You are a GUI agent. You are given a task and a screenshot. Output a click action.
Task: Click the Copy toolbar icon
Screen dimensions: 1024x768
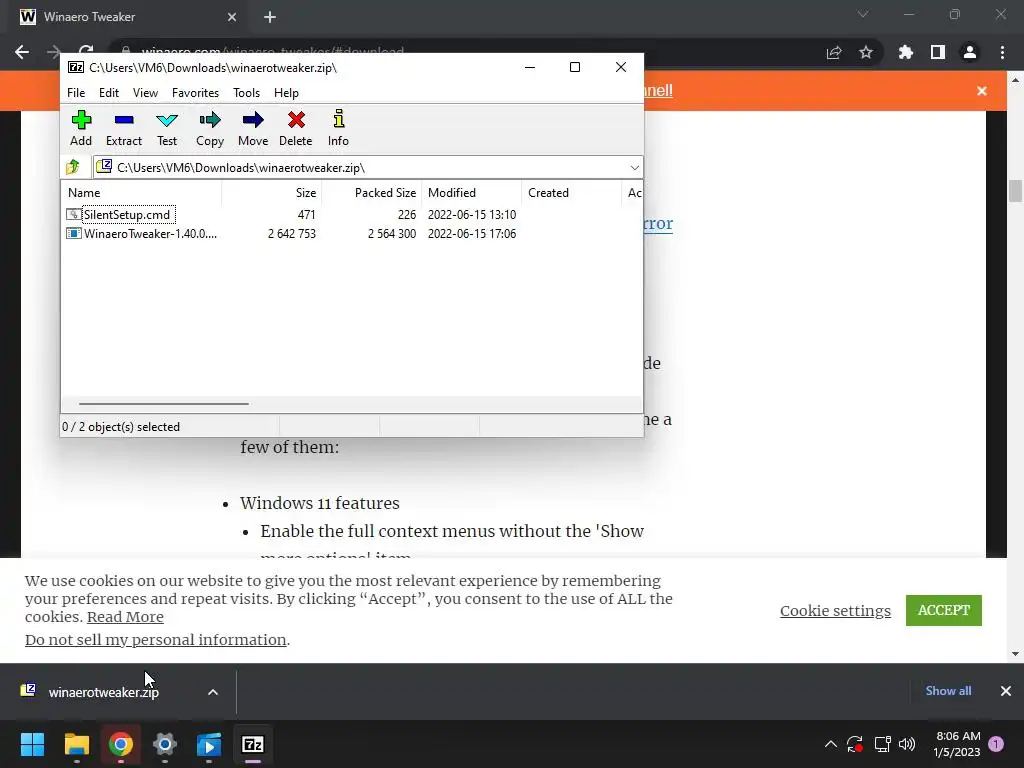(210, 129)
